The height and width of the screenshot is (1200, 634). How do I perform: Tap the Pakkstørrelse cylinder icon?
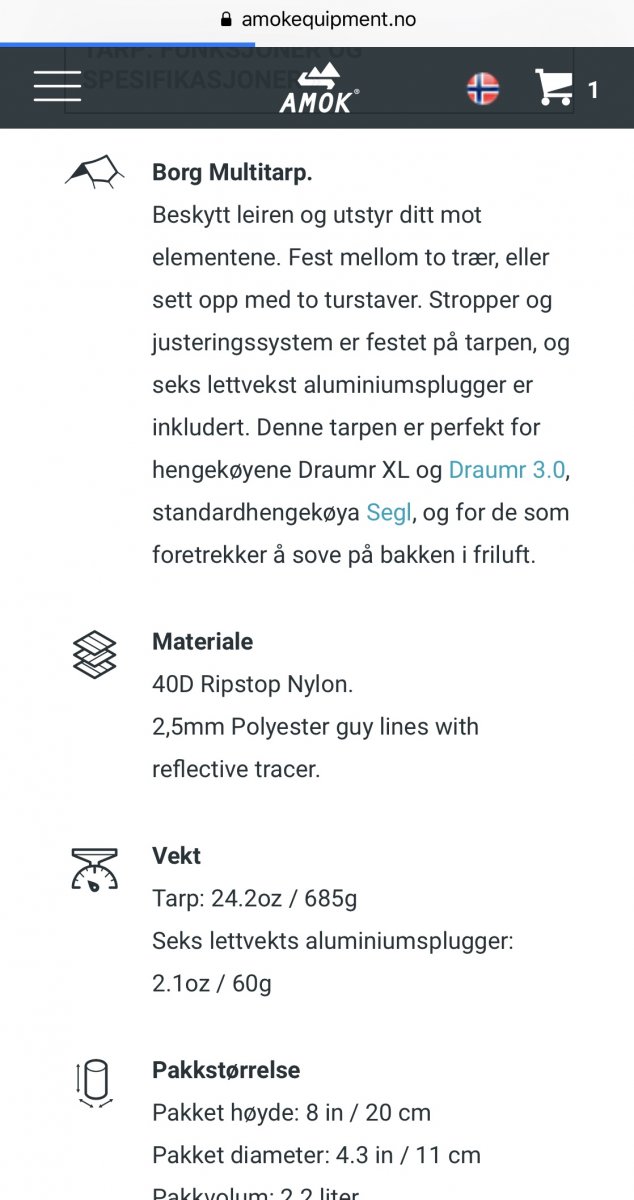95,1083
